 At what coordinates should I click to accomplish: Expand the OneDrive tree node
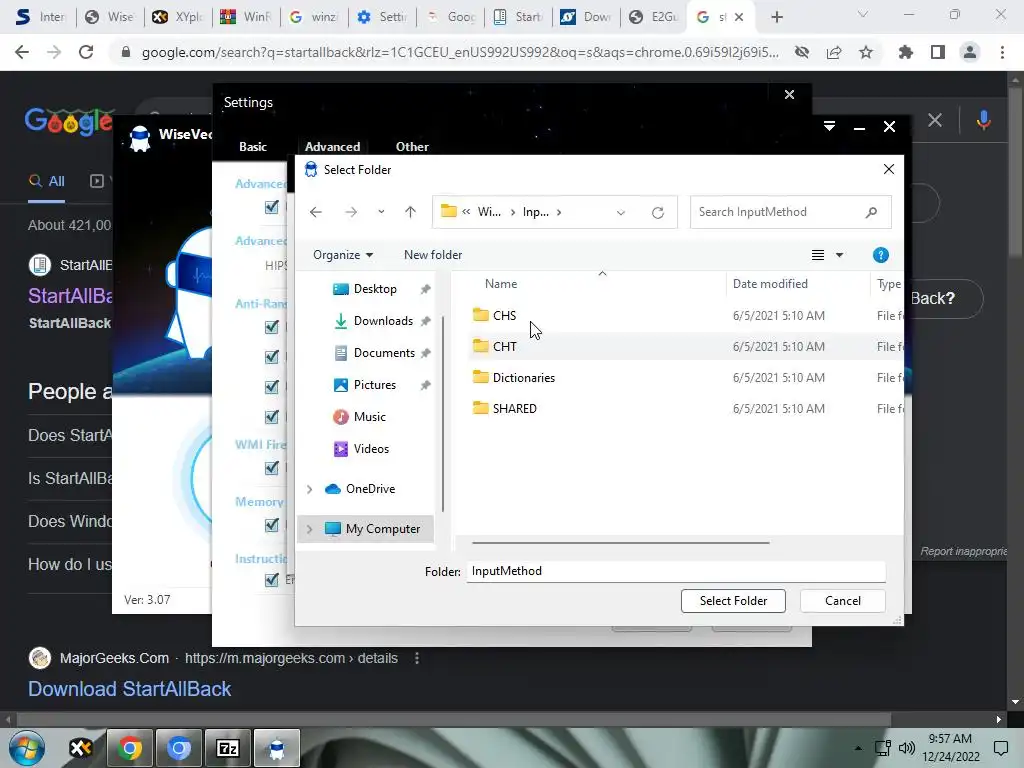click(310, 489)
